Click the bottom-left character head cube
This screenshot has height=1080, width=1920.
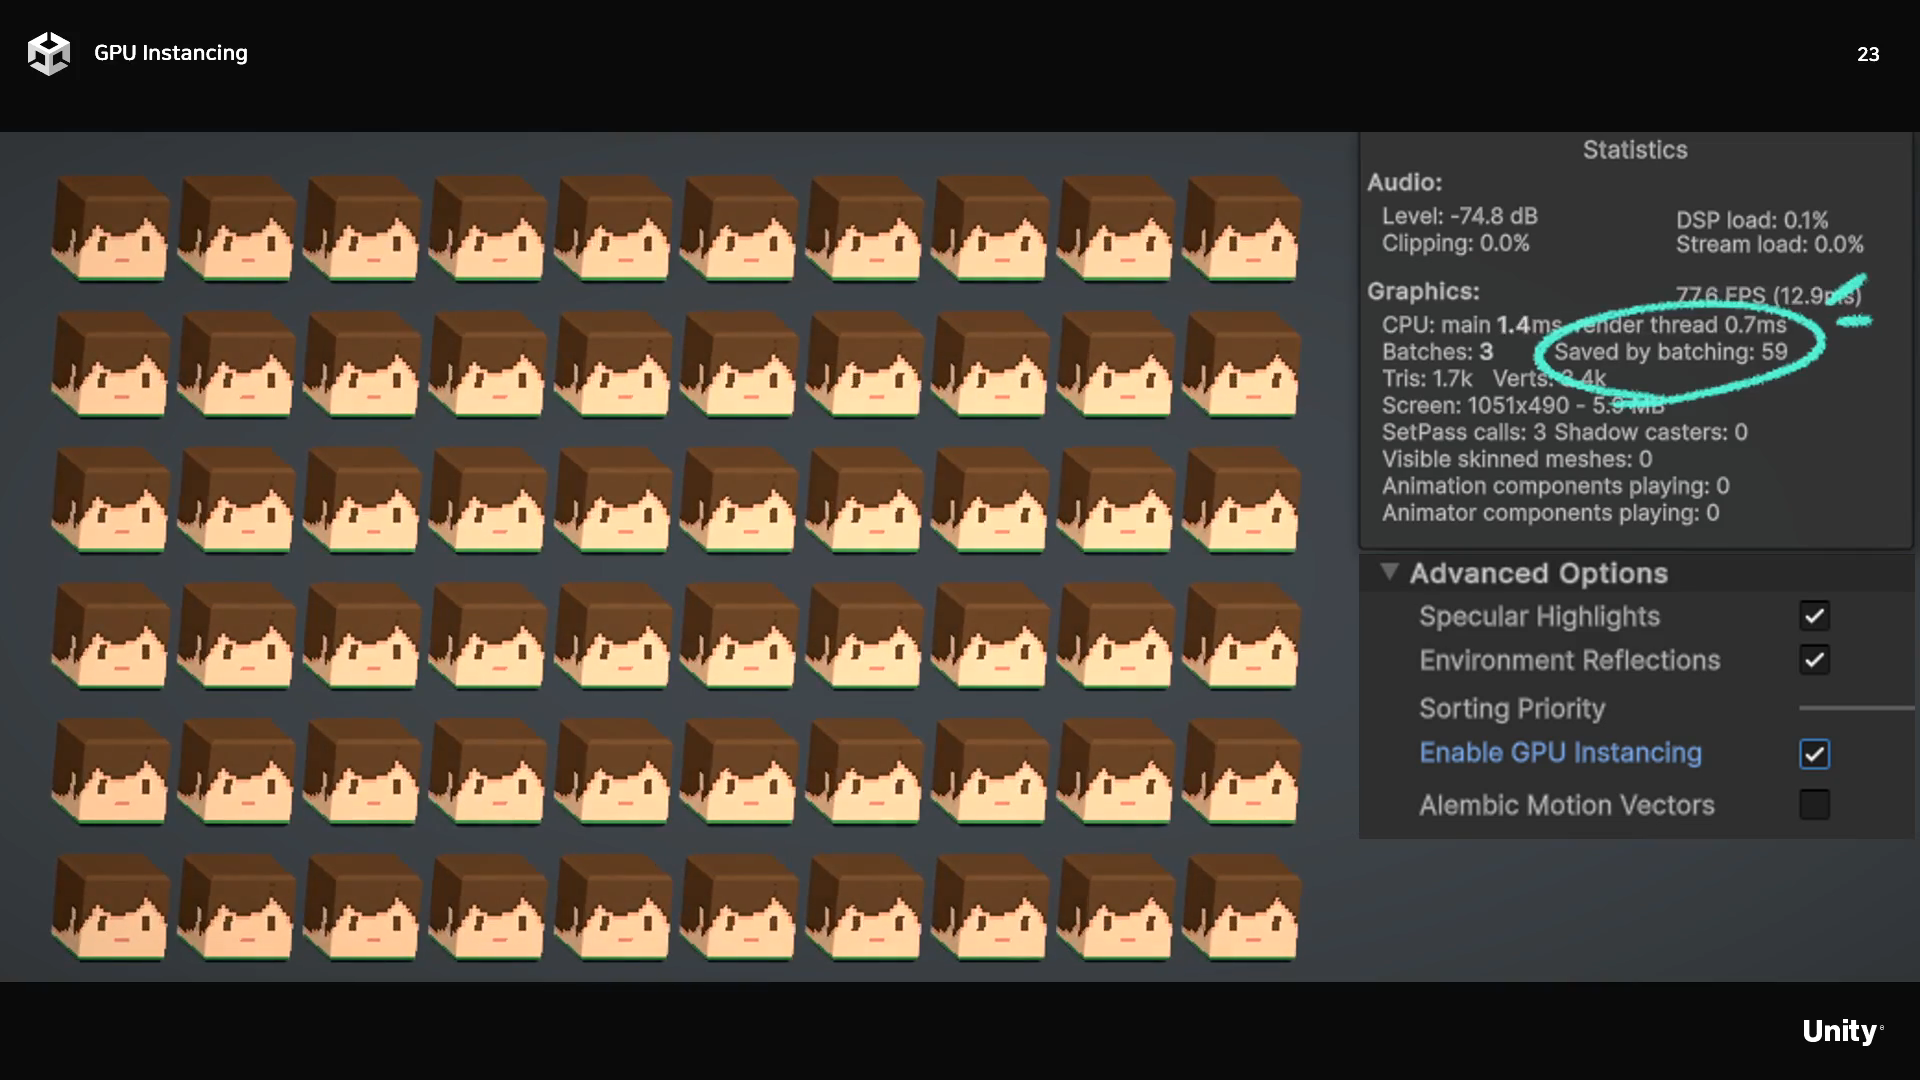click(111, 906)
